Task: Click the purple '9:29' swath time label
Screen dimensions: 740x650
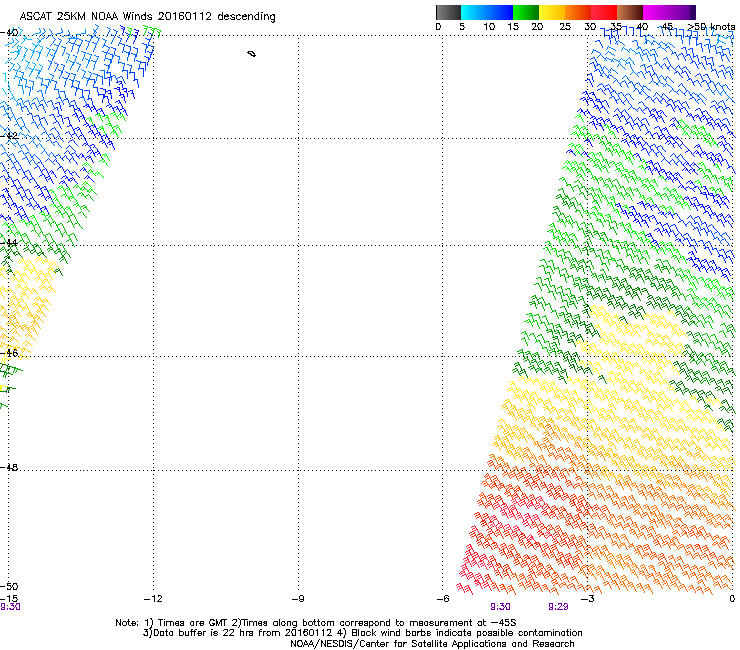Action: pyautogui.click(x=558, y=607)
